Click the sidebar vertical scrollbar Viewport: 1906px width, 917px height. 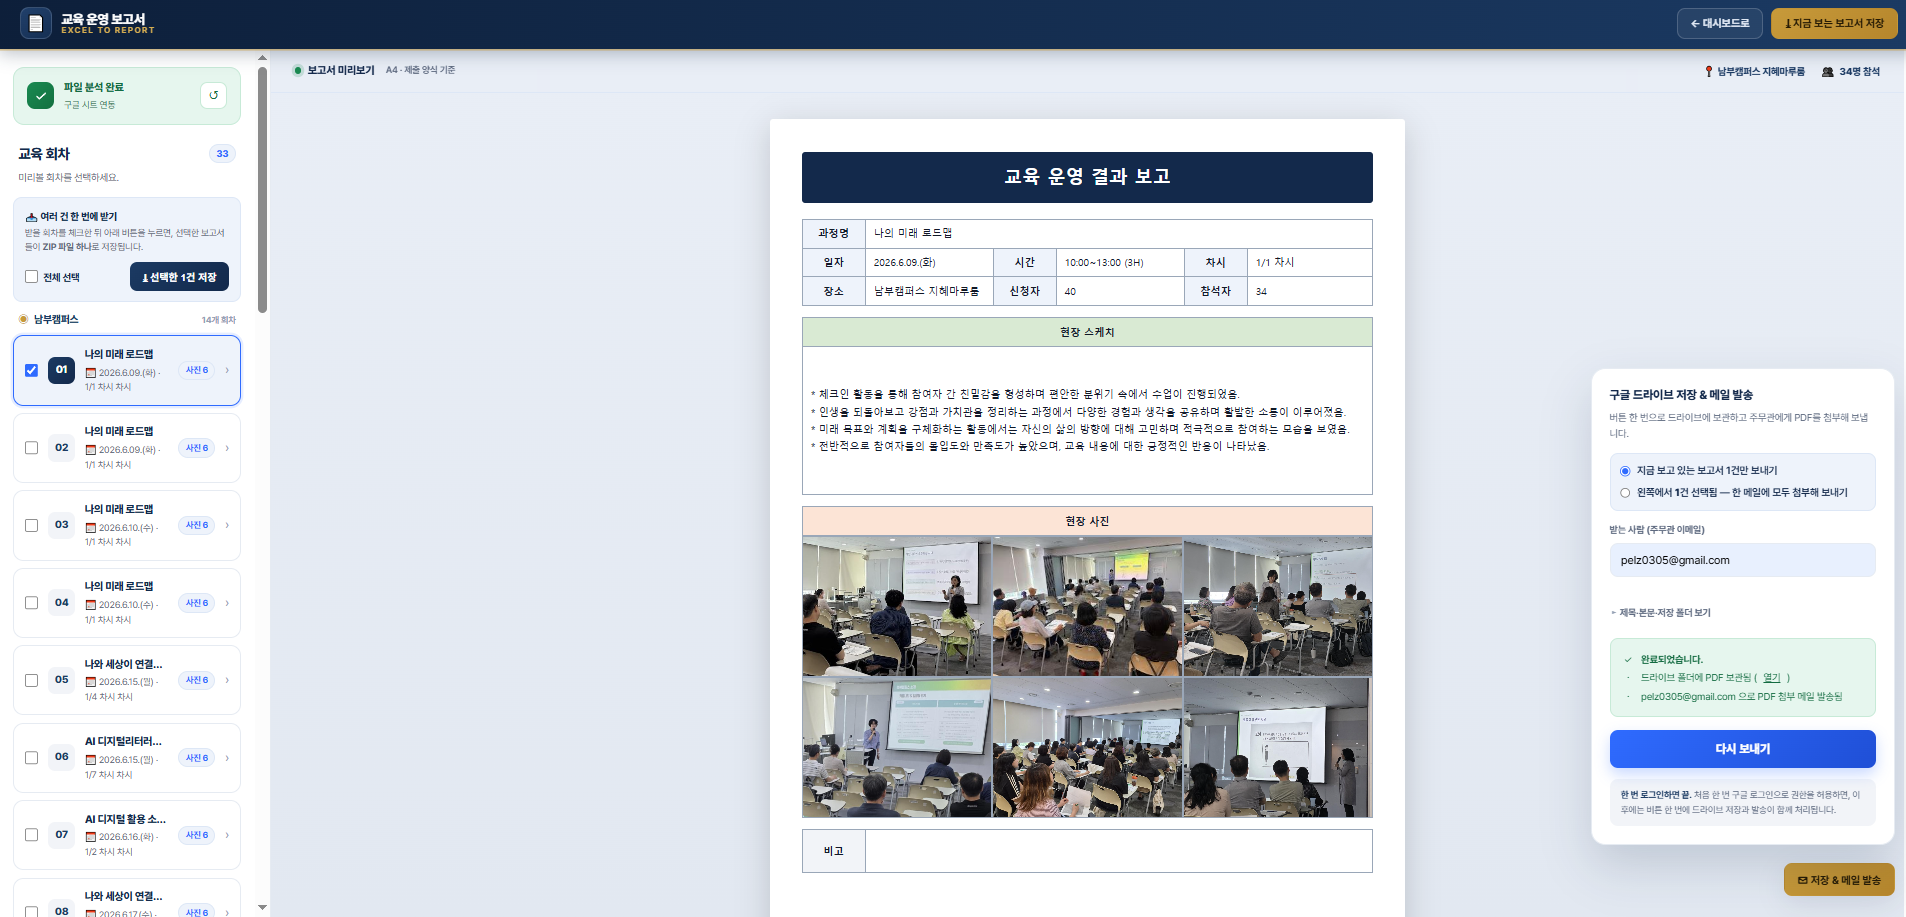coord(262,190)
